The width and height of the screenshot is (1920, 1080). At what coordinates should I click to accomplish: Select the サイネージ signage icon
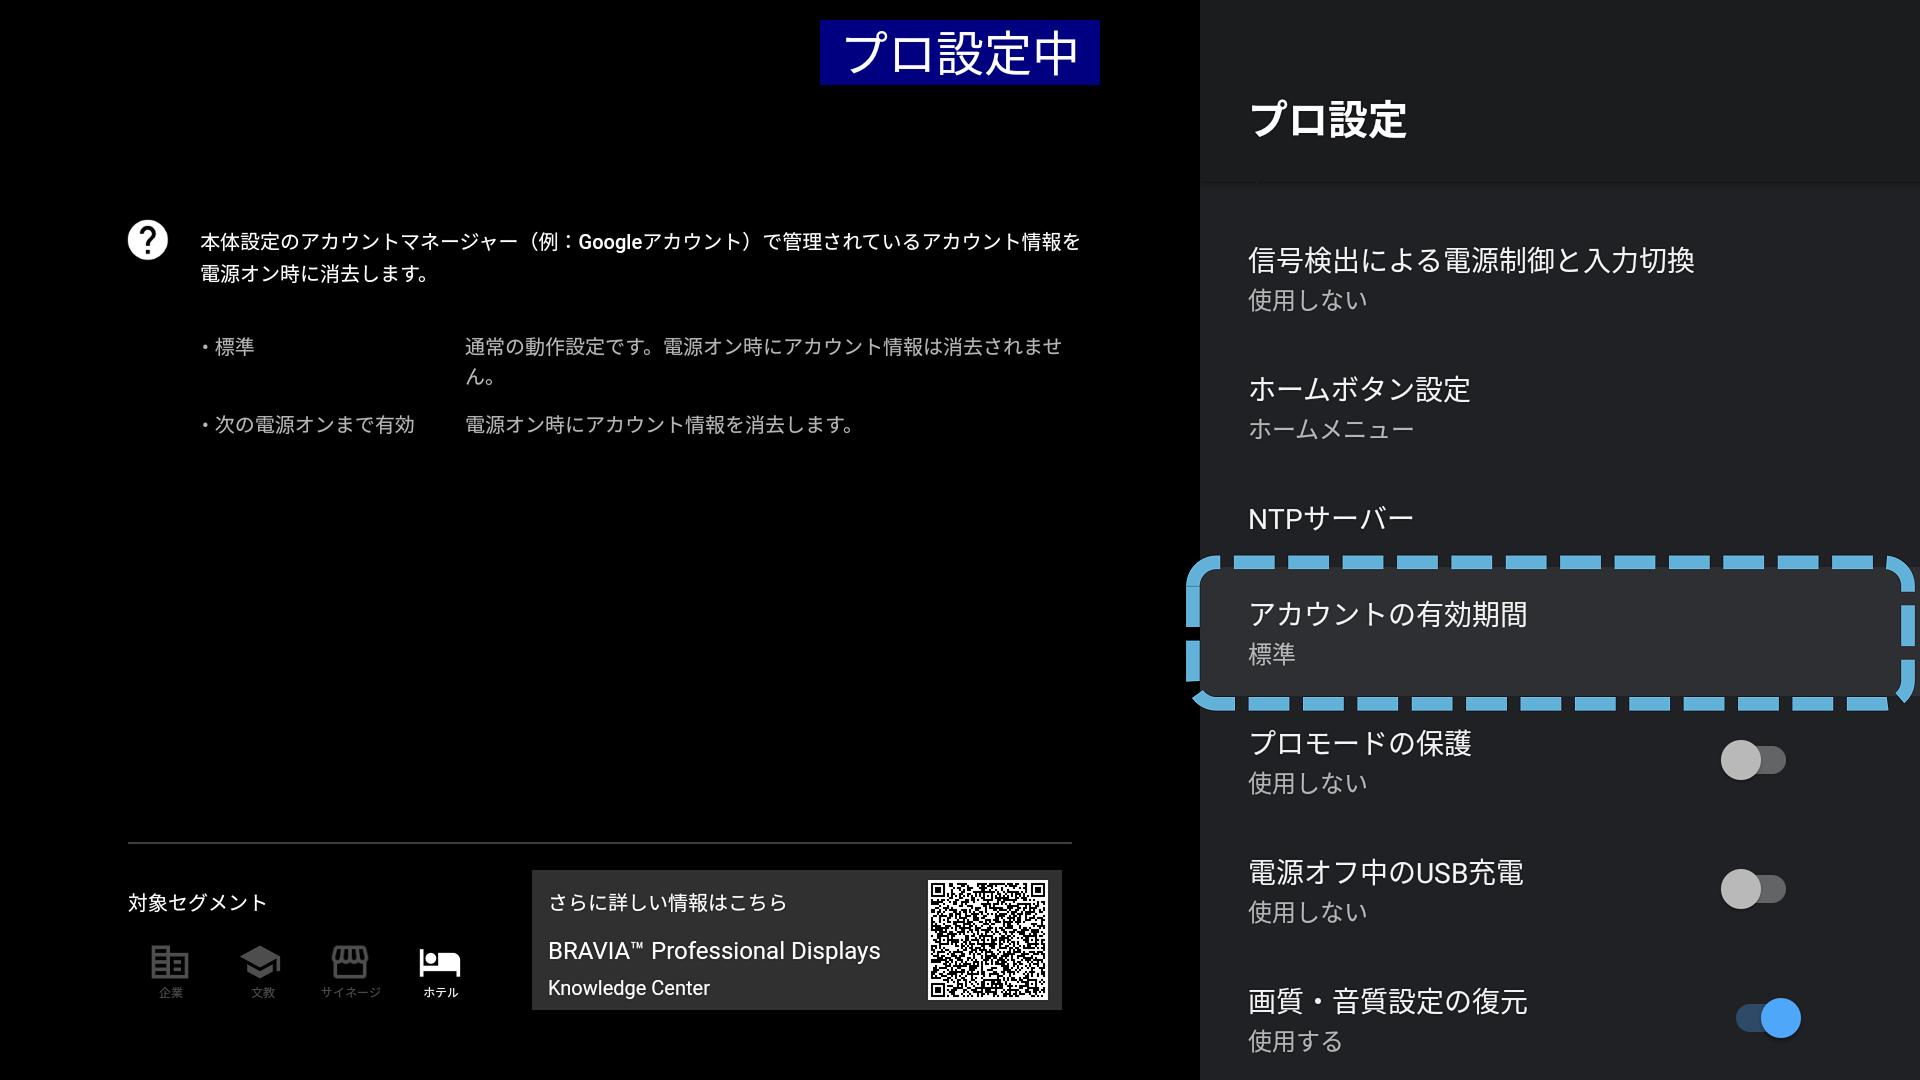(350, 963)
